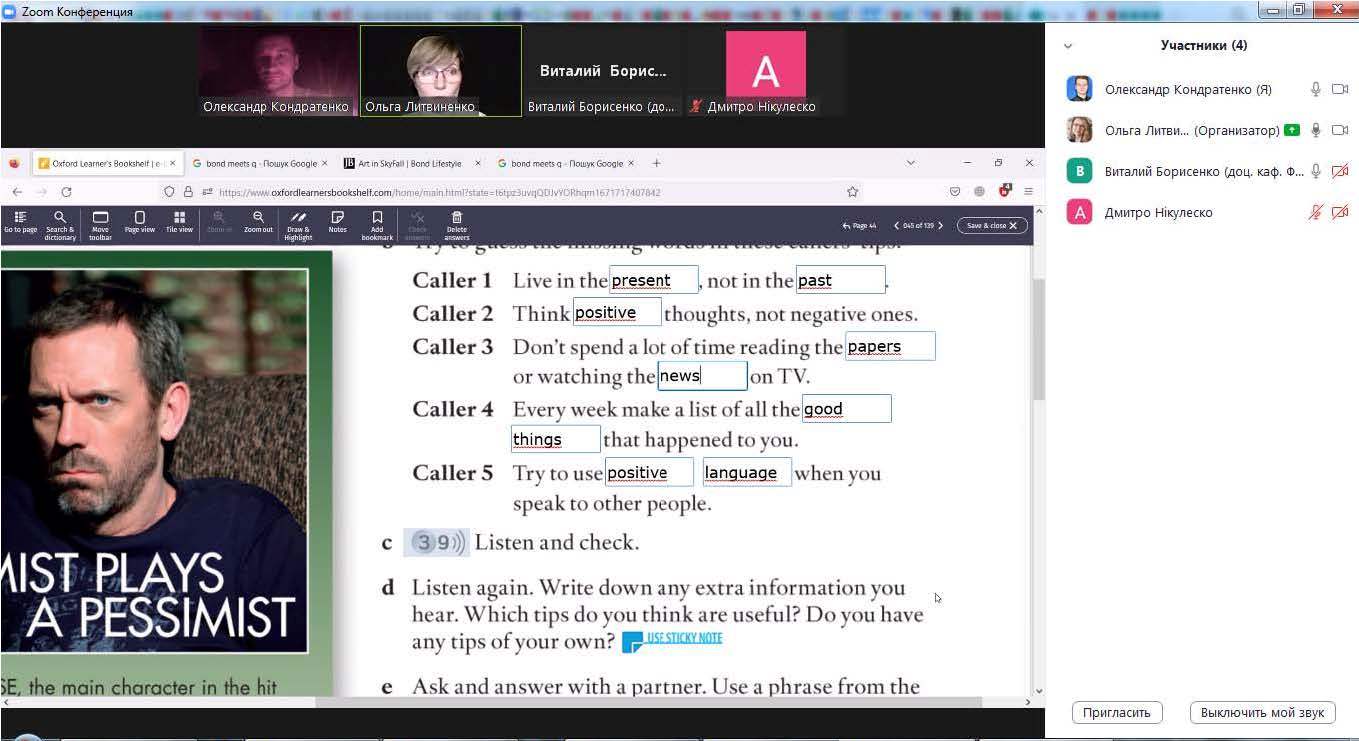Screen dimensions: 1359x741
Task: Open Search & dictionary tool
Action: (60, 222)
